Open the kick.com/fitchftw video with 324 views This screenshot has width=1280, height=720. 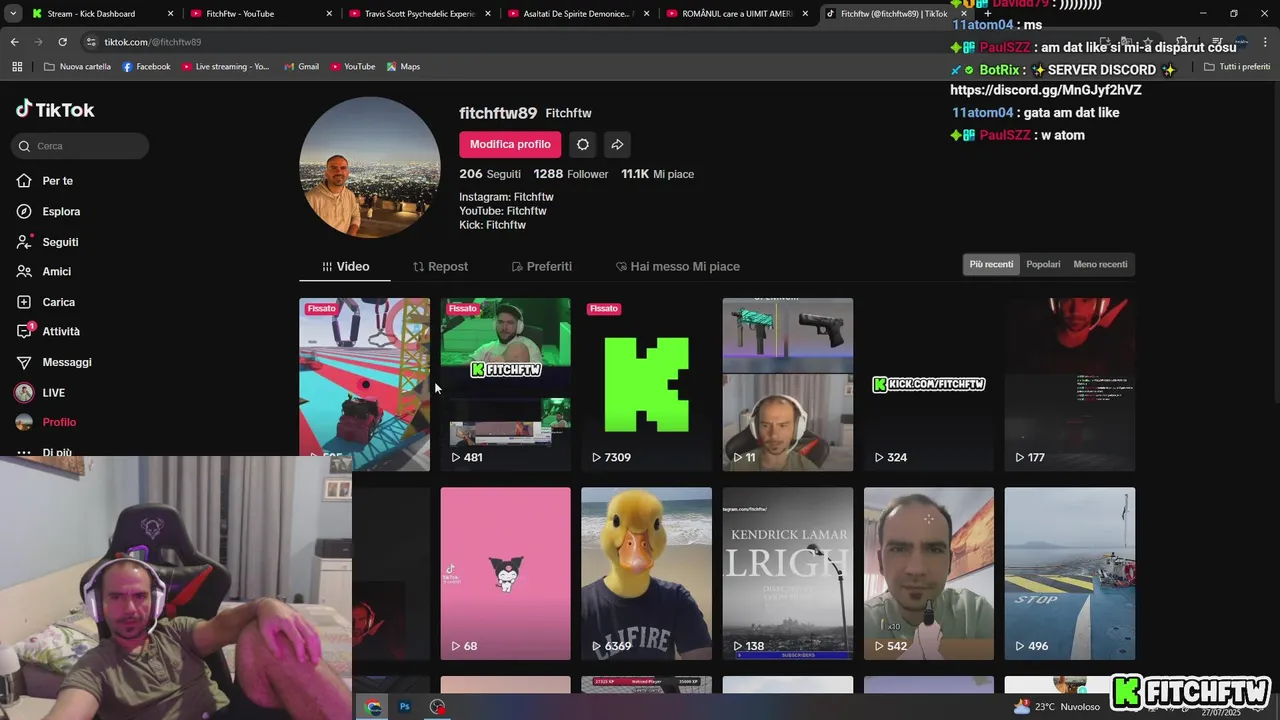coord(929,384)
